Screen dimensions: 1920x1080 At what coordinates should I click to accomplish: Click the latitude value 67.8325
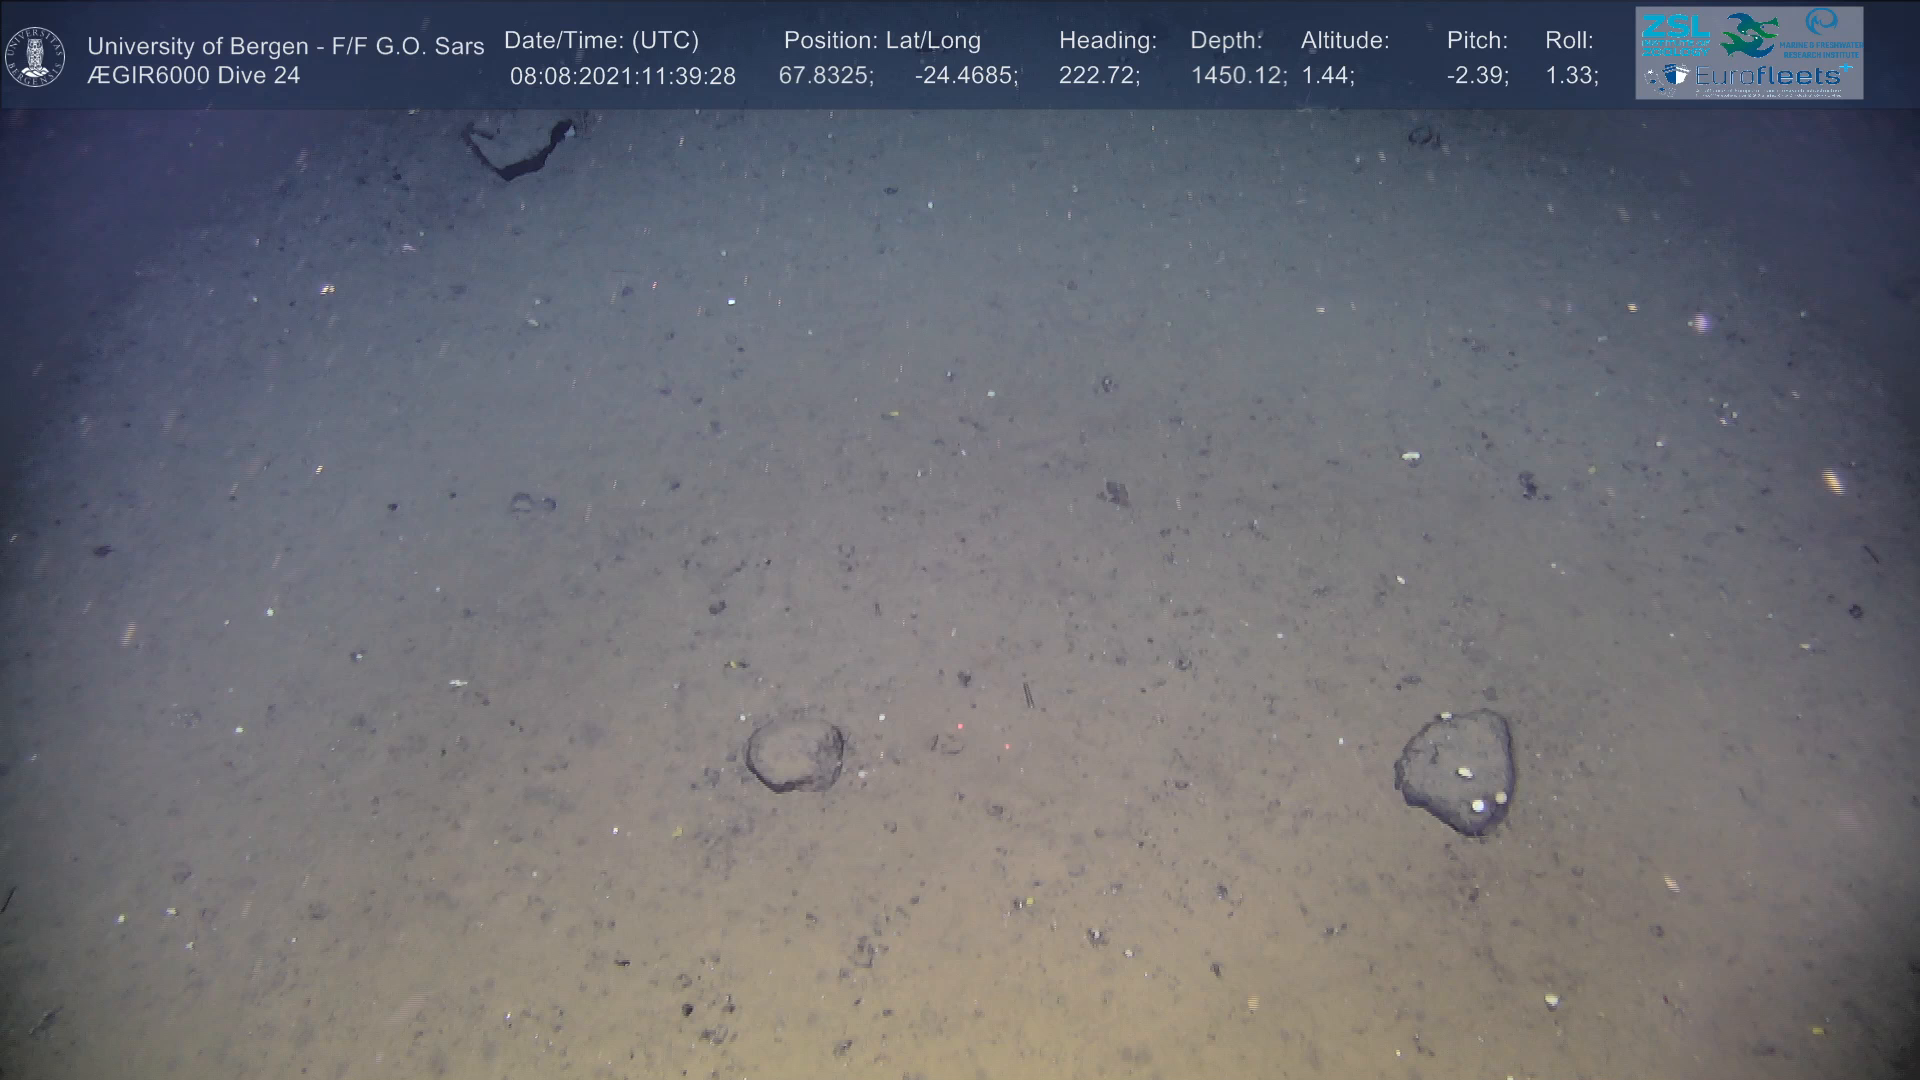[825, 76]
